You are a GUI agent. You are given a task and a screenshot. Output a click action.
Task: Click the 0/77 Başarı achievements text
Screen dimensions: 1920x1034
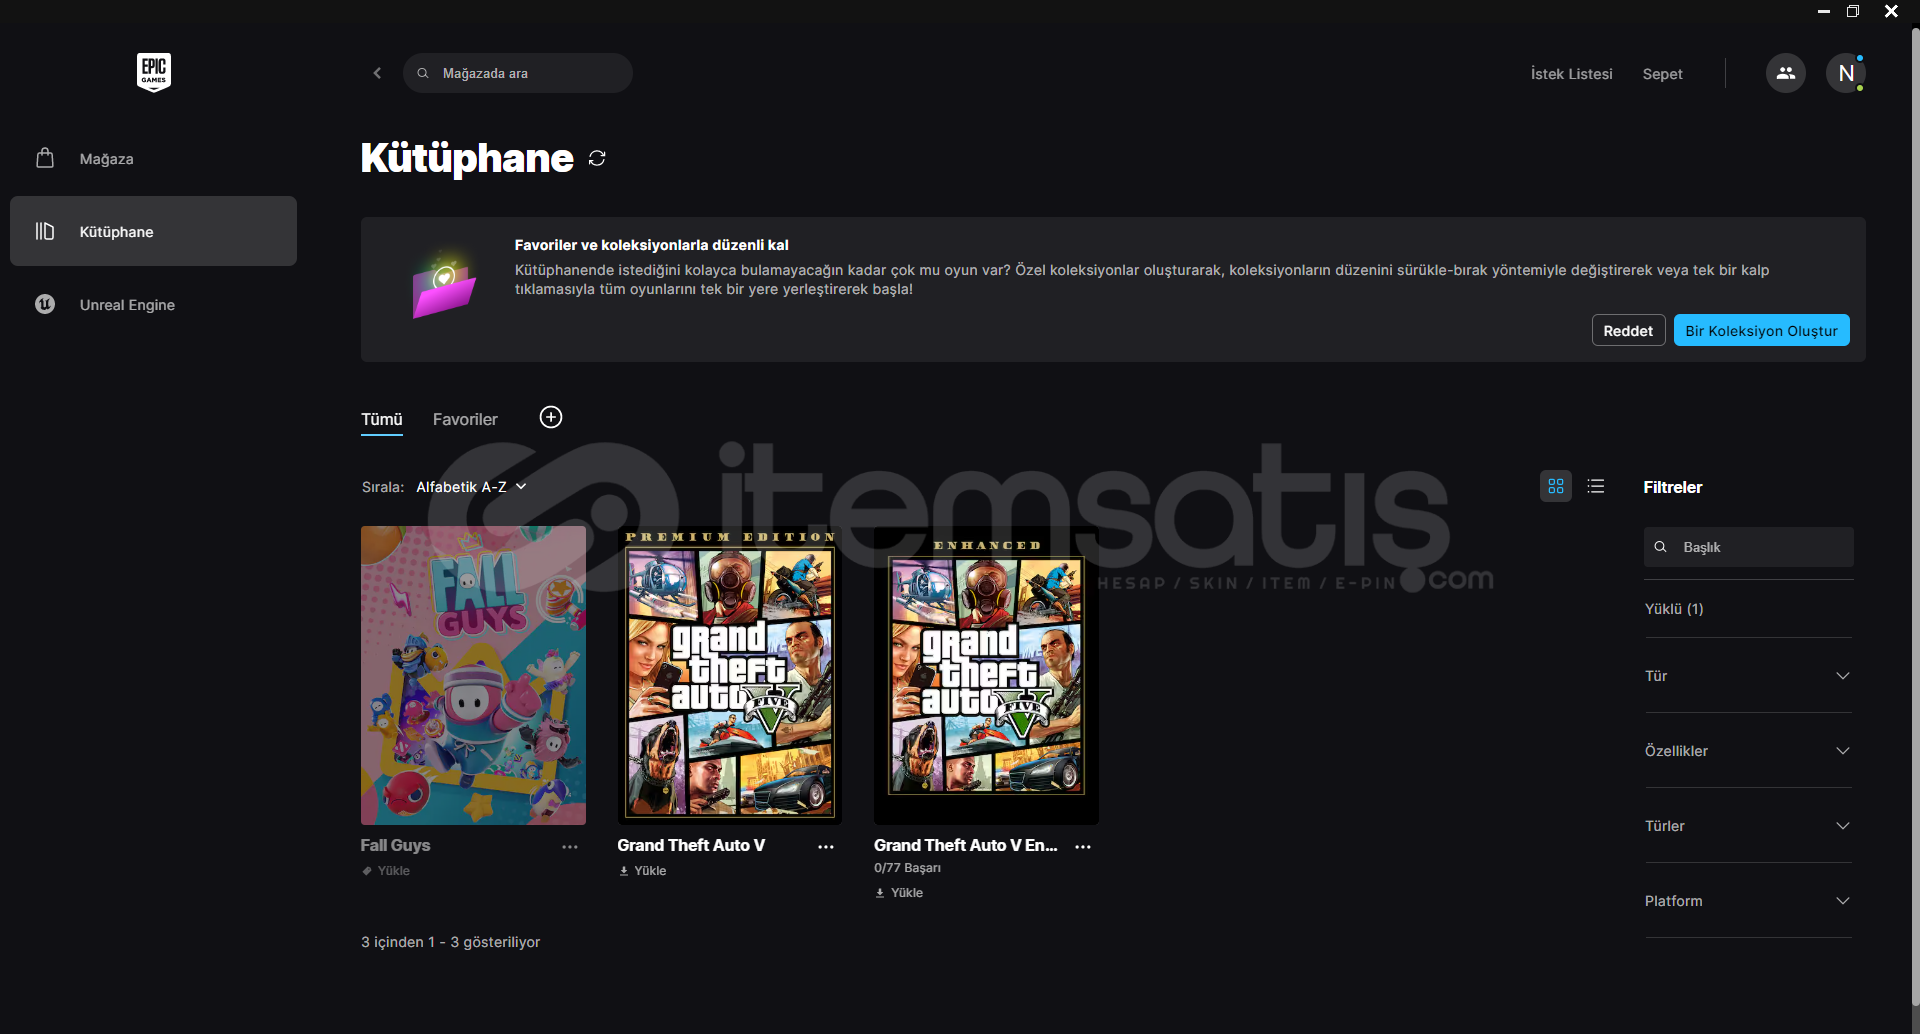(x=907, y=868)
